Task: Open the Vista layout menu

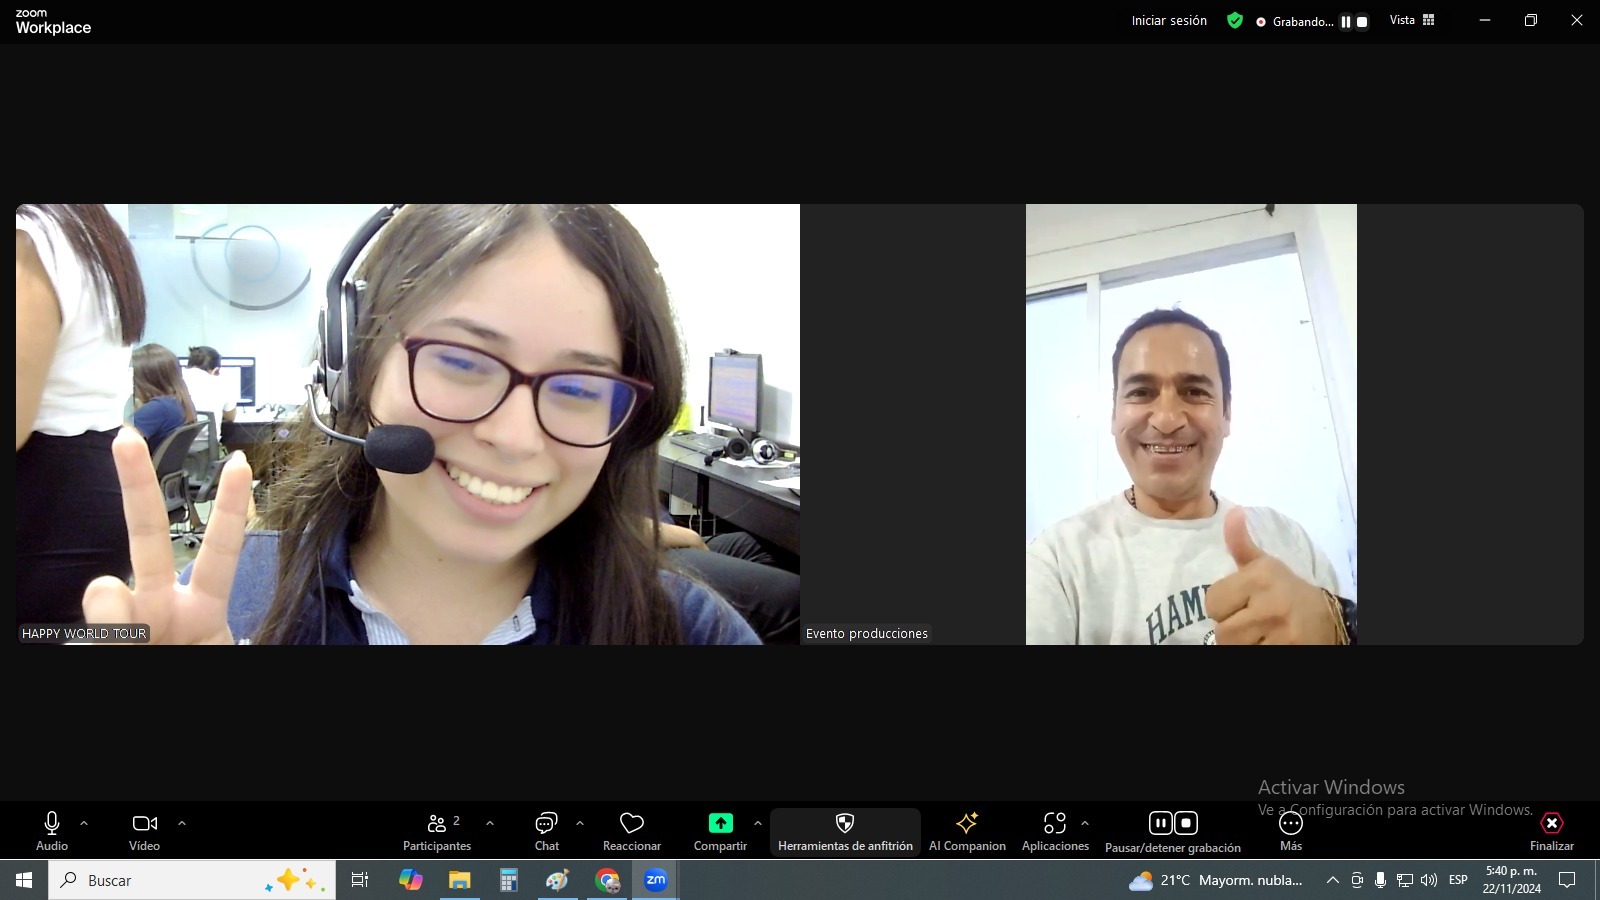Action: 1412,20
